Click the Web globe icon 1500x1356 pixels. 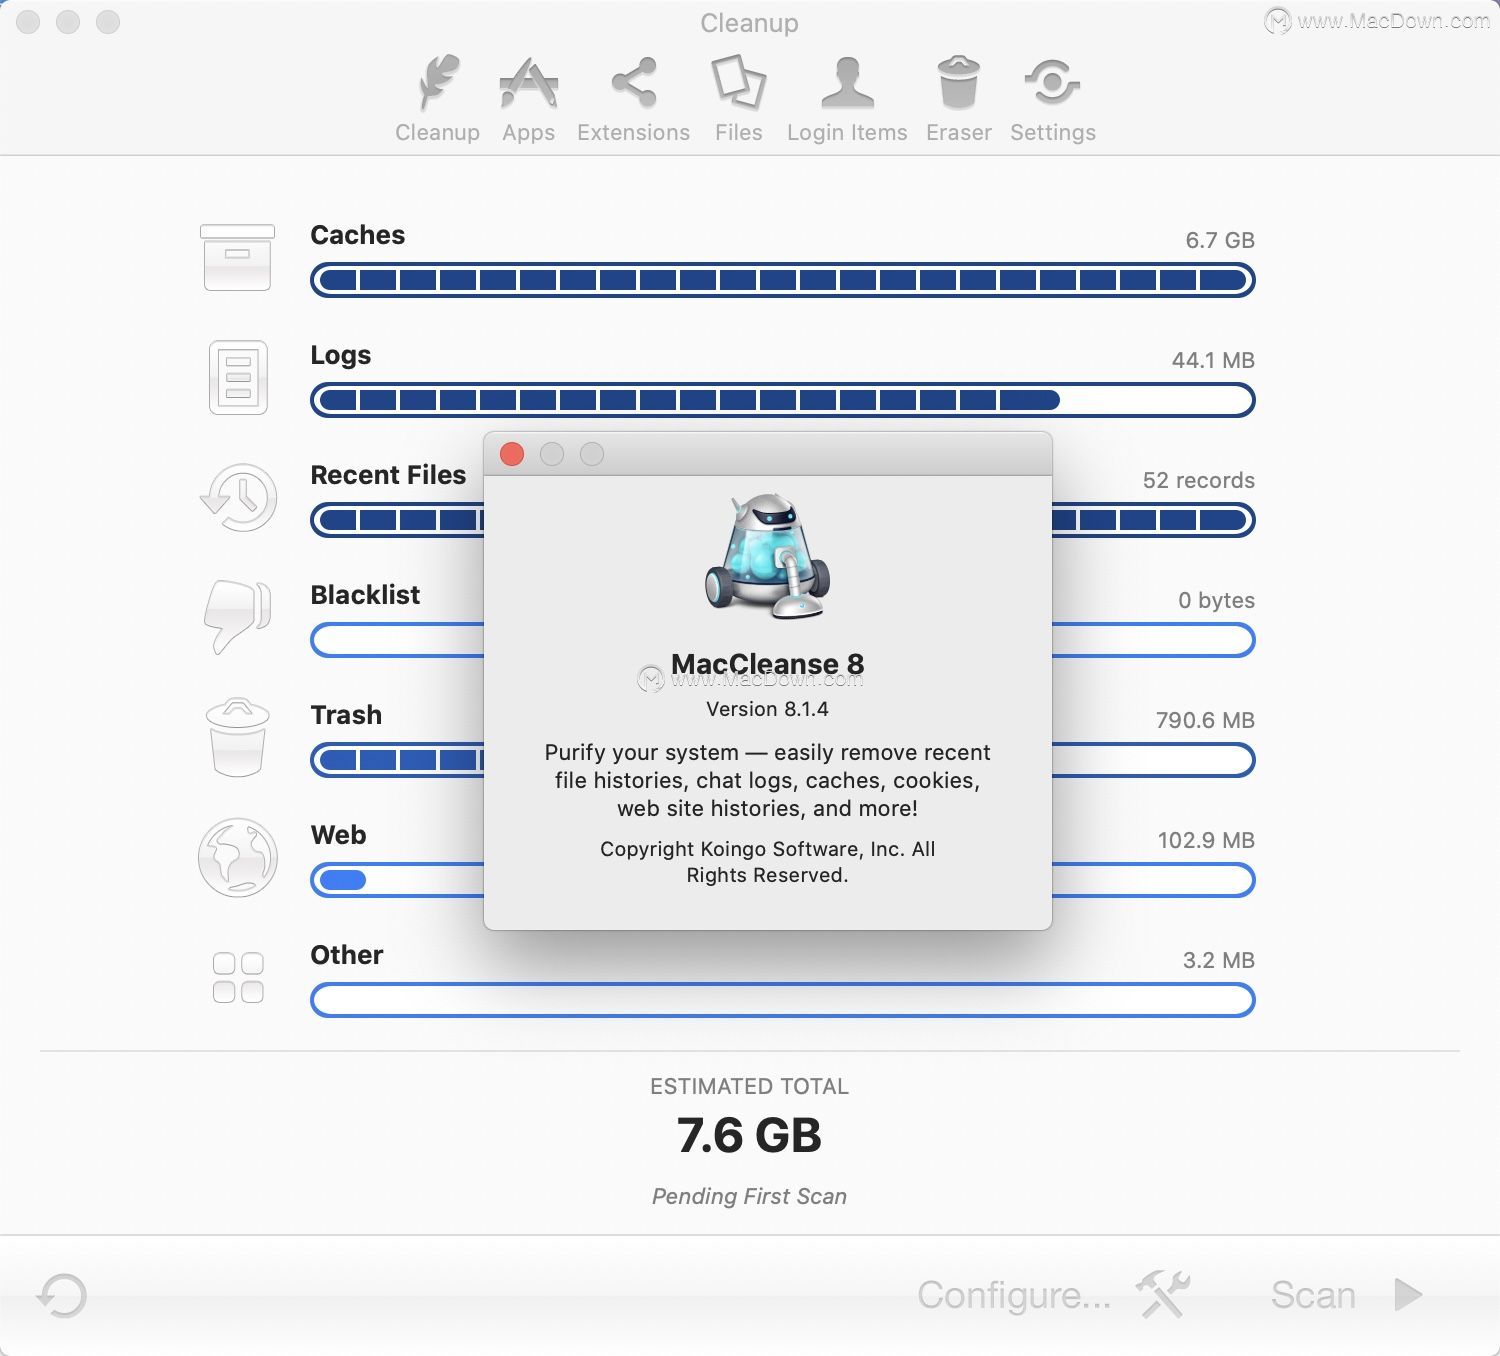(x=237, y=857)
